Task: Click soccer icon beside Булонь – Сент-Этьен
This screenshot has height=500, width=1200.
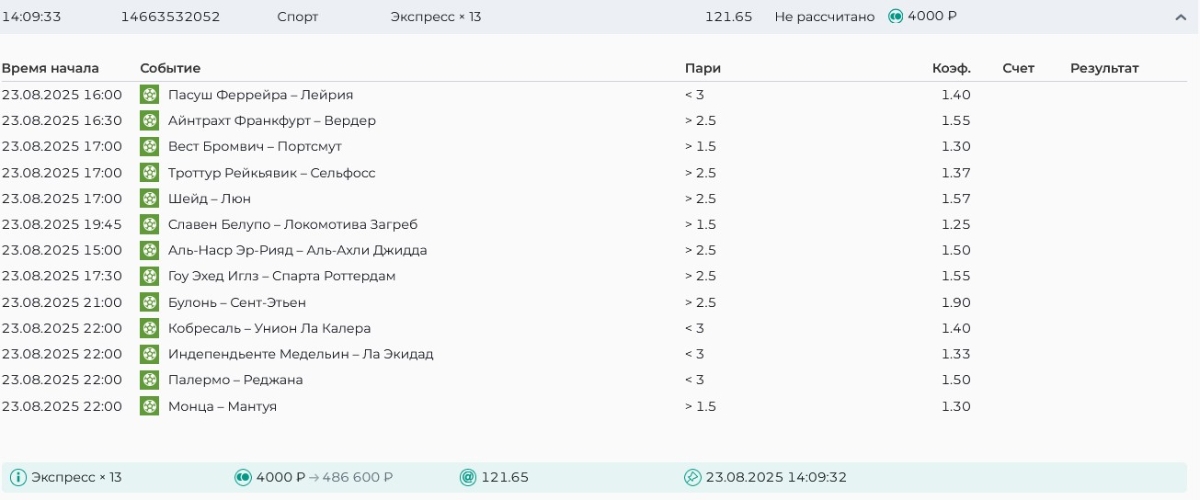Action: coord(149,302)
